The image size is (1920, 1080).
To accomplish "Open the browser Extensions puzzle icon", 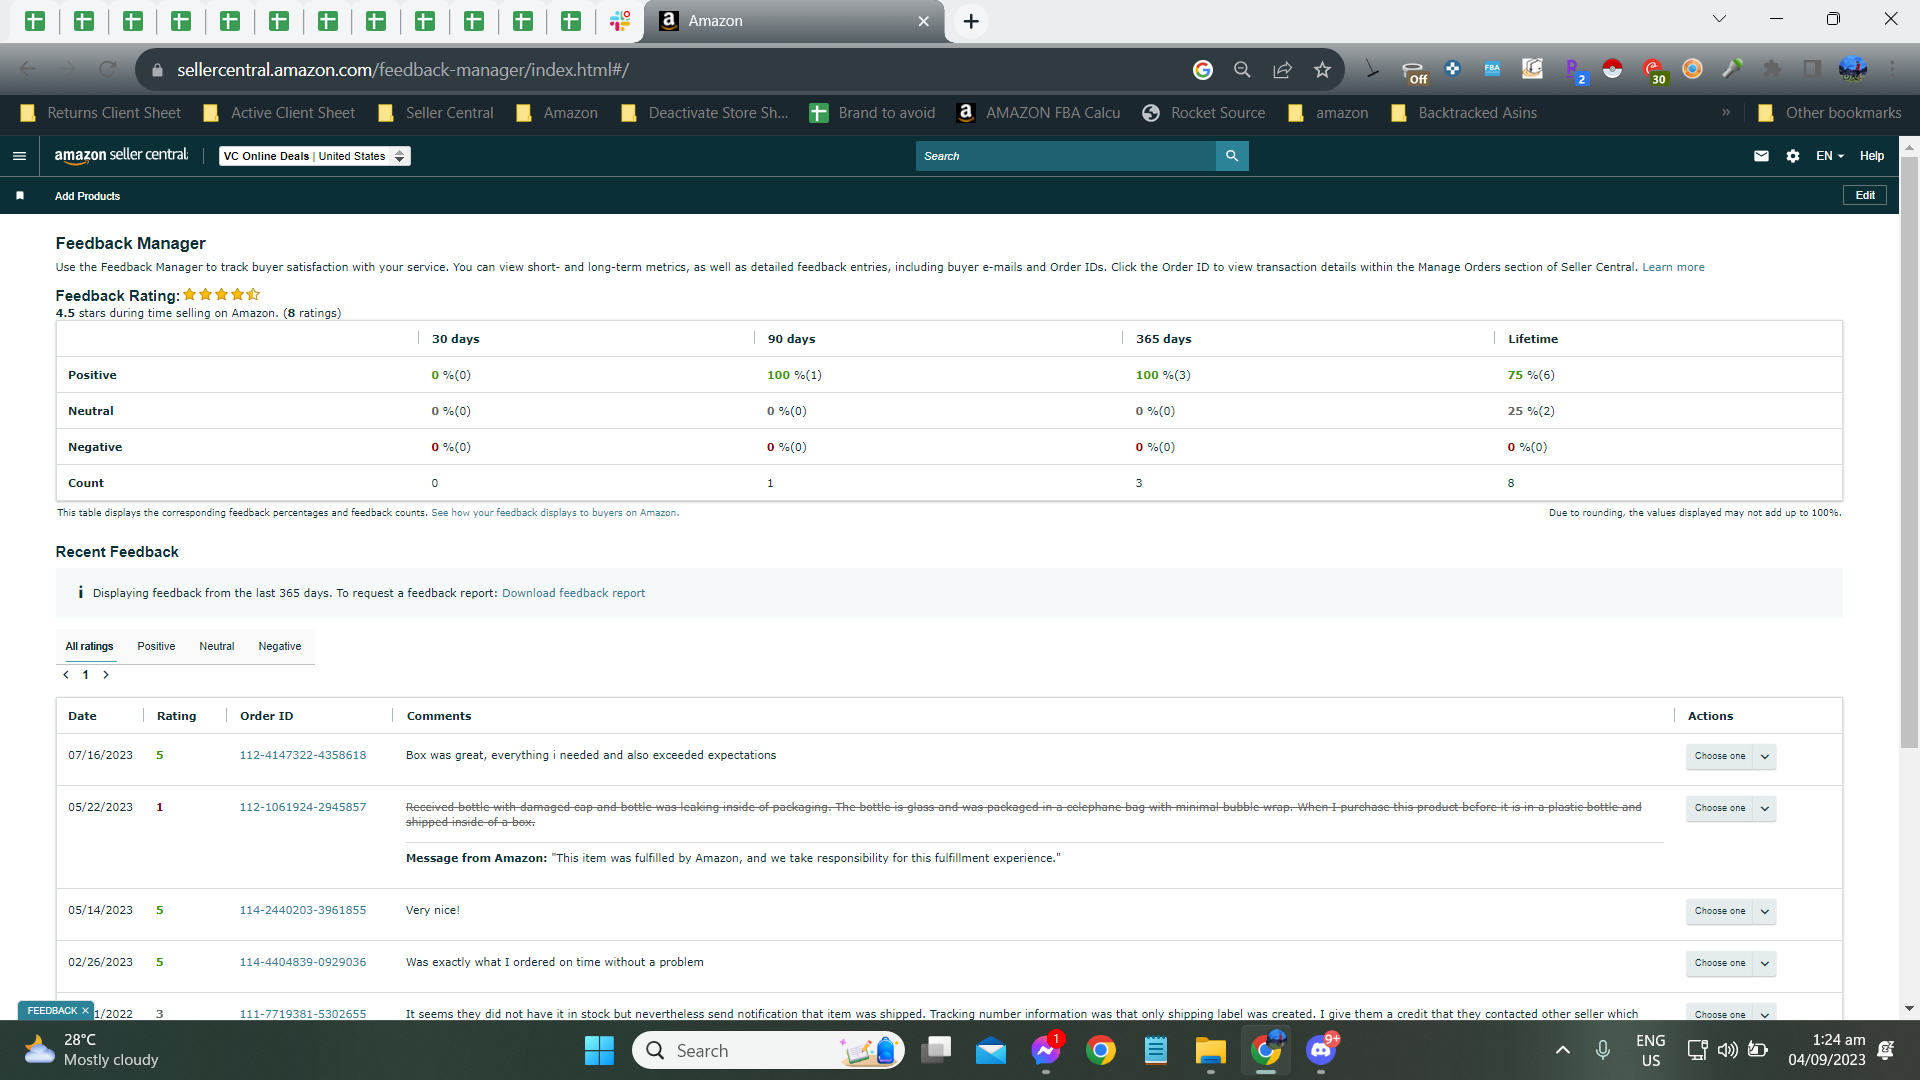I will click(x=1772, y=69).
